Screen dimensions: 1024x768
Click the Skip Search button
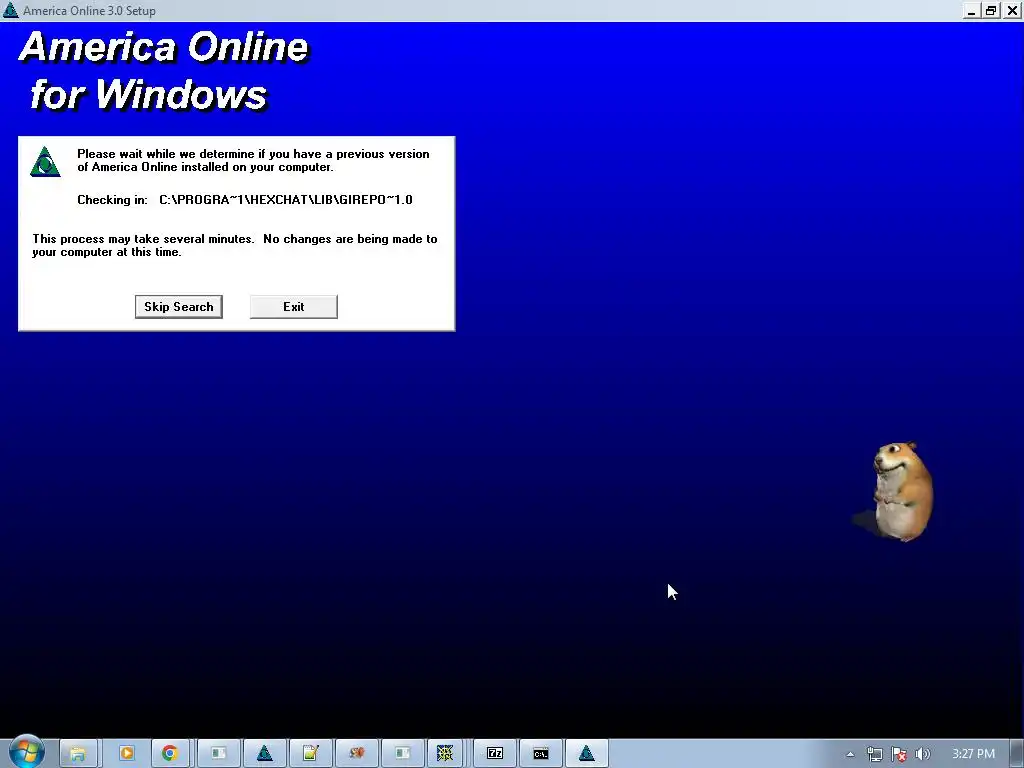(x=178, y=307)
